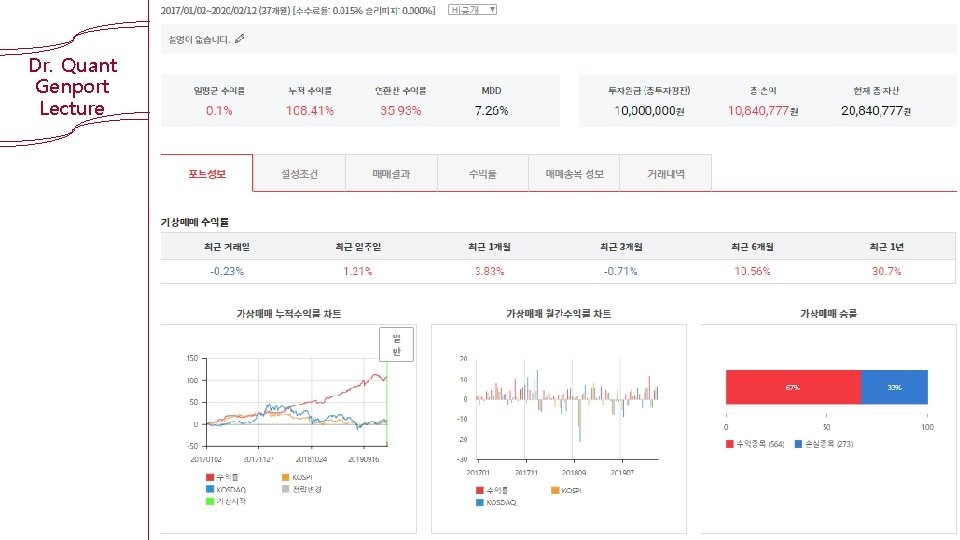The height and width of the screenshot is (540, 960).
Task: Open the 매매종목 정보 tab
Action: pos(574,174)
